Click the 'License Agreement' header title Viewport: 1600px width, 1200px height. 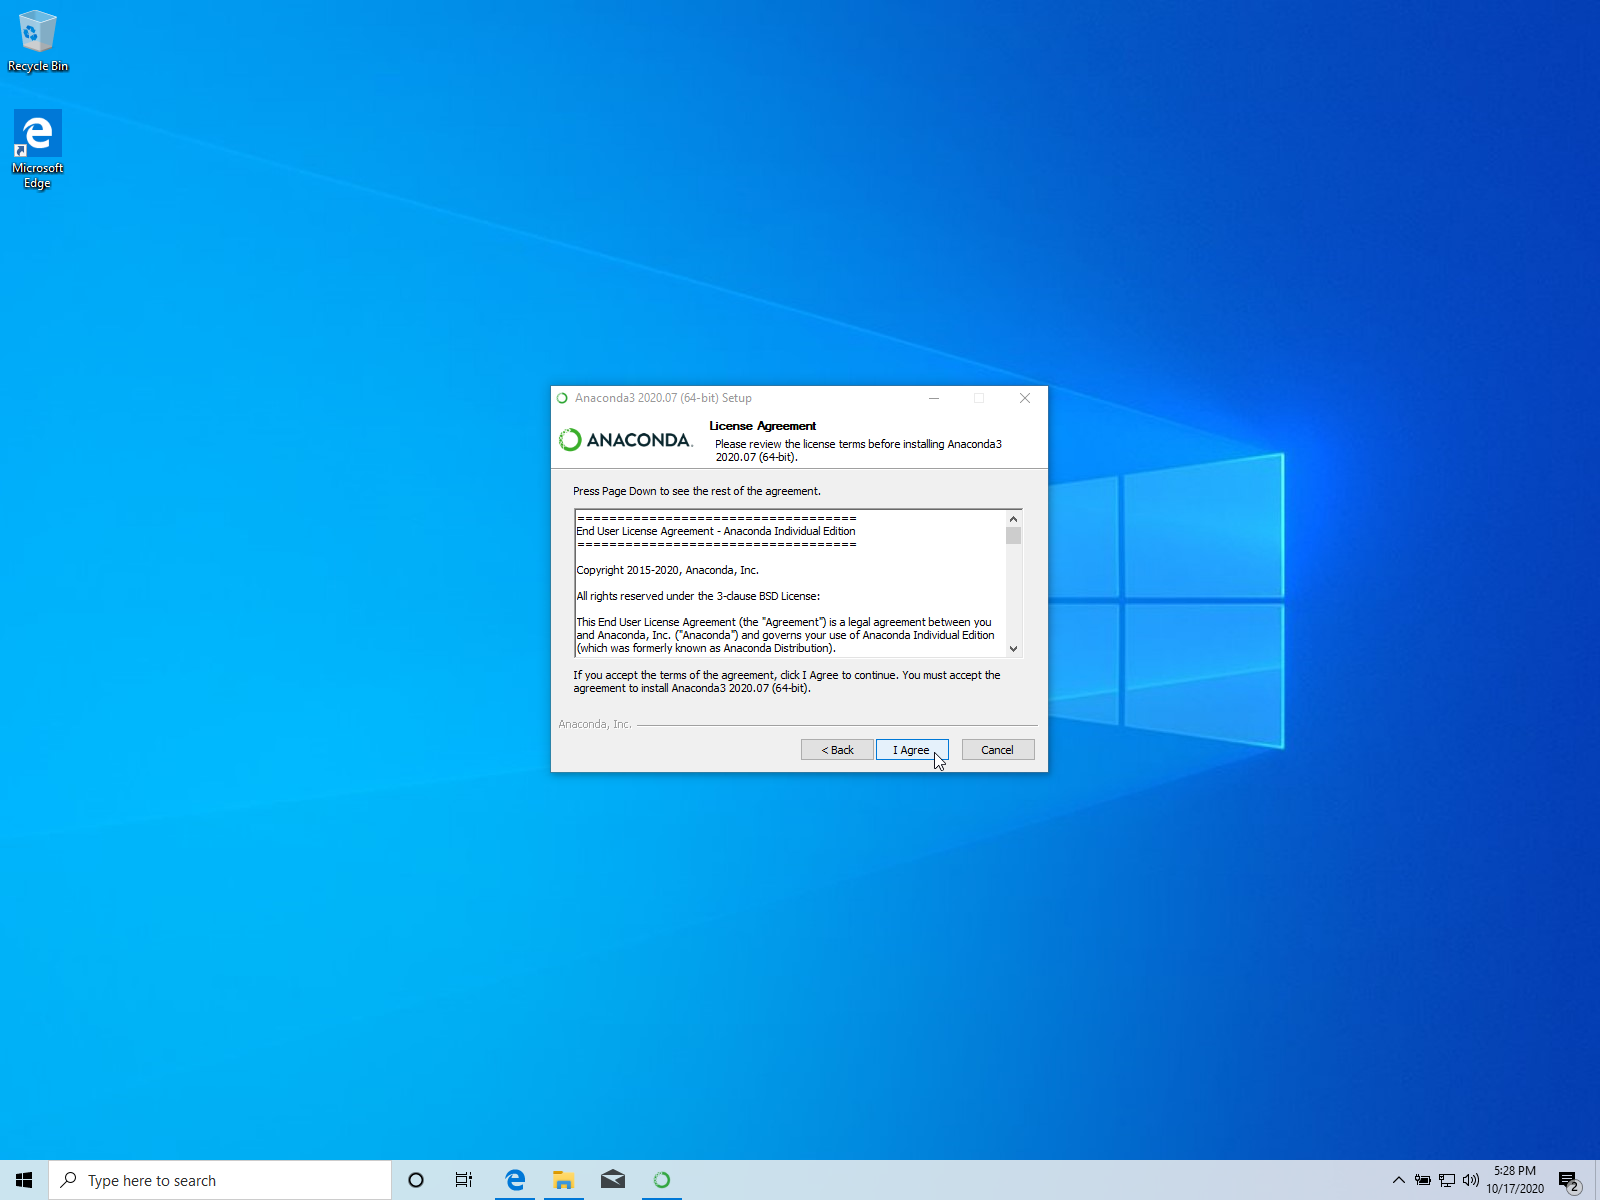pyautogui.click(x=763, y=426)
